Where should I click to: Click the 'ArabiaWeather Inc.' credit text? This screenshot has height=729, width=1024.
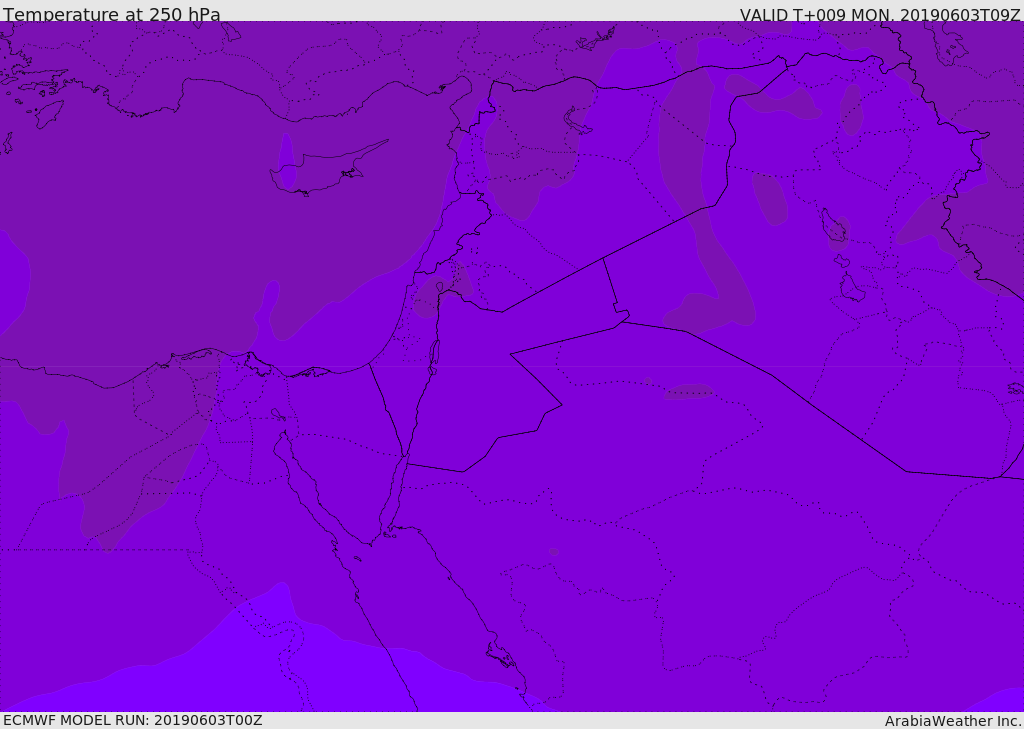point(954,721)
